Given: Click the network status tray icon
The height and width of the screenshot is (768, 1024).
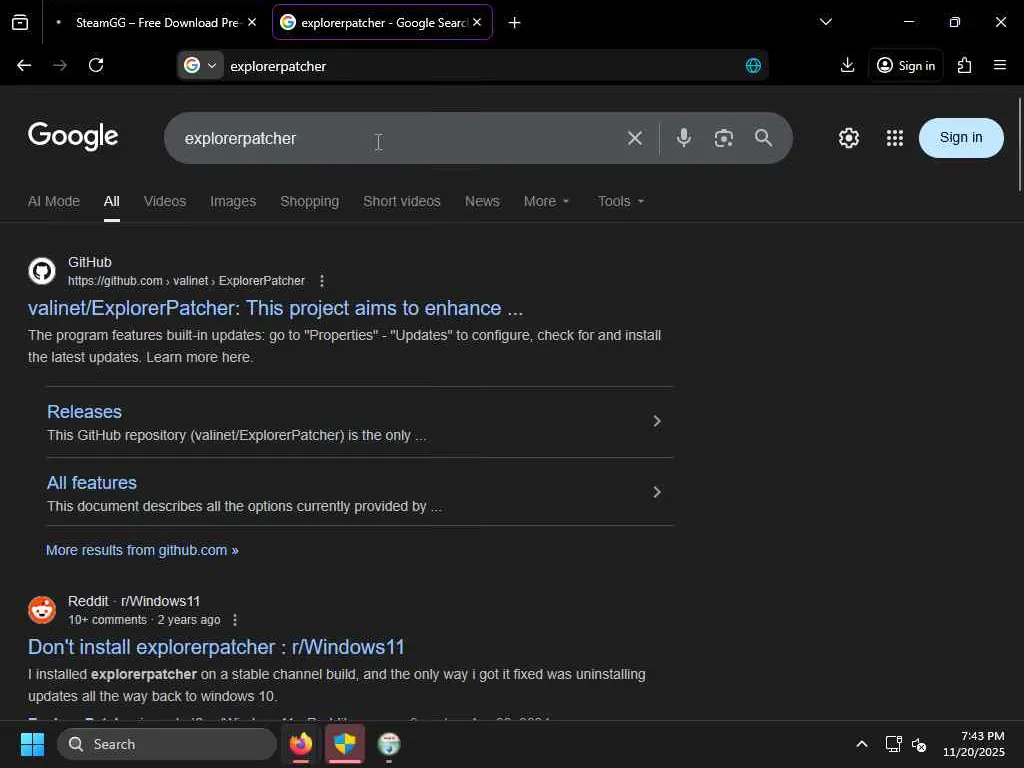Looking at the screenshot, I should (x=893, y=744).
